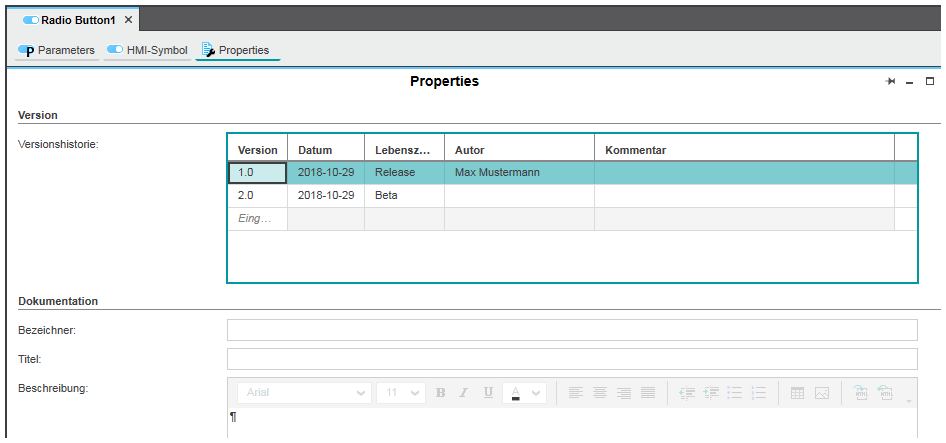This screenshot has width=946, height=443.
Task: Sort by the Datum column header
Action: [x=326, y=150]
